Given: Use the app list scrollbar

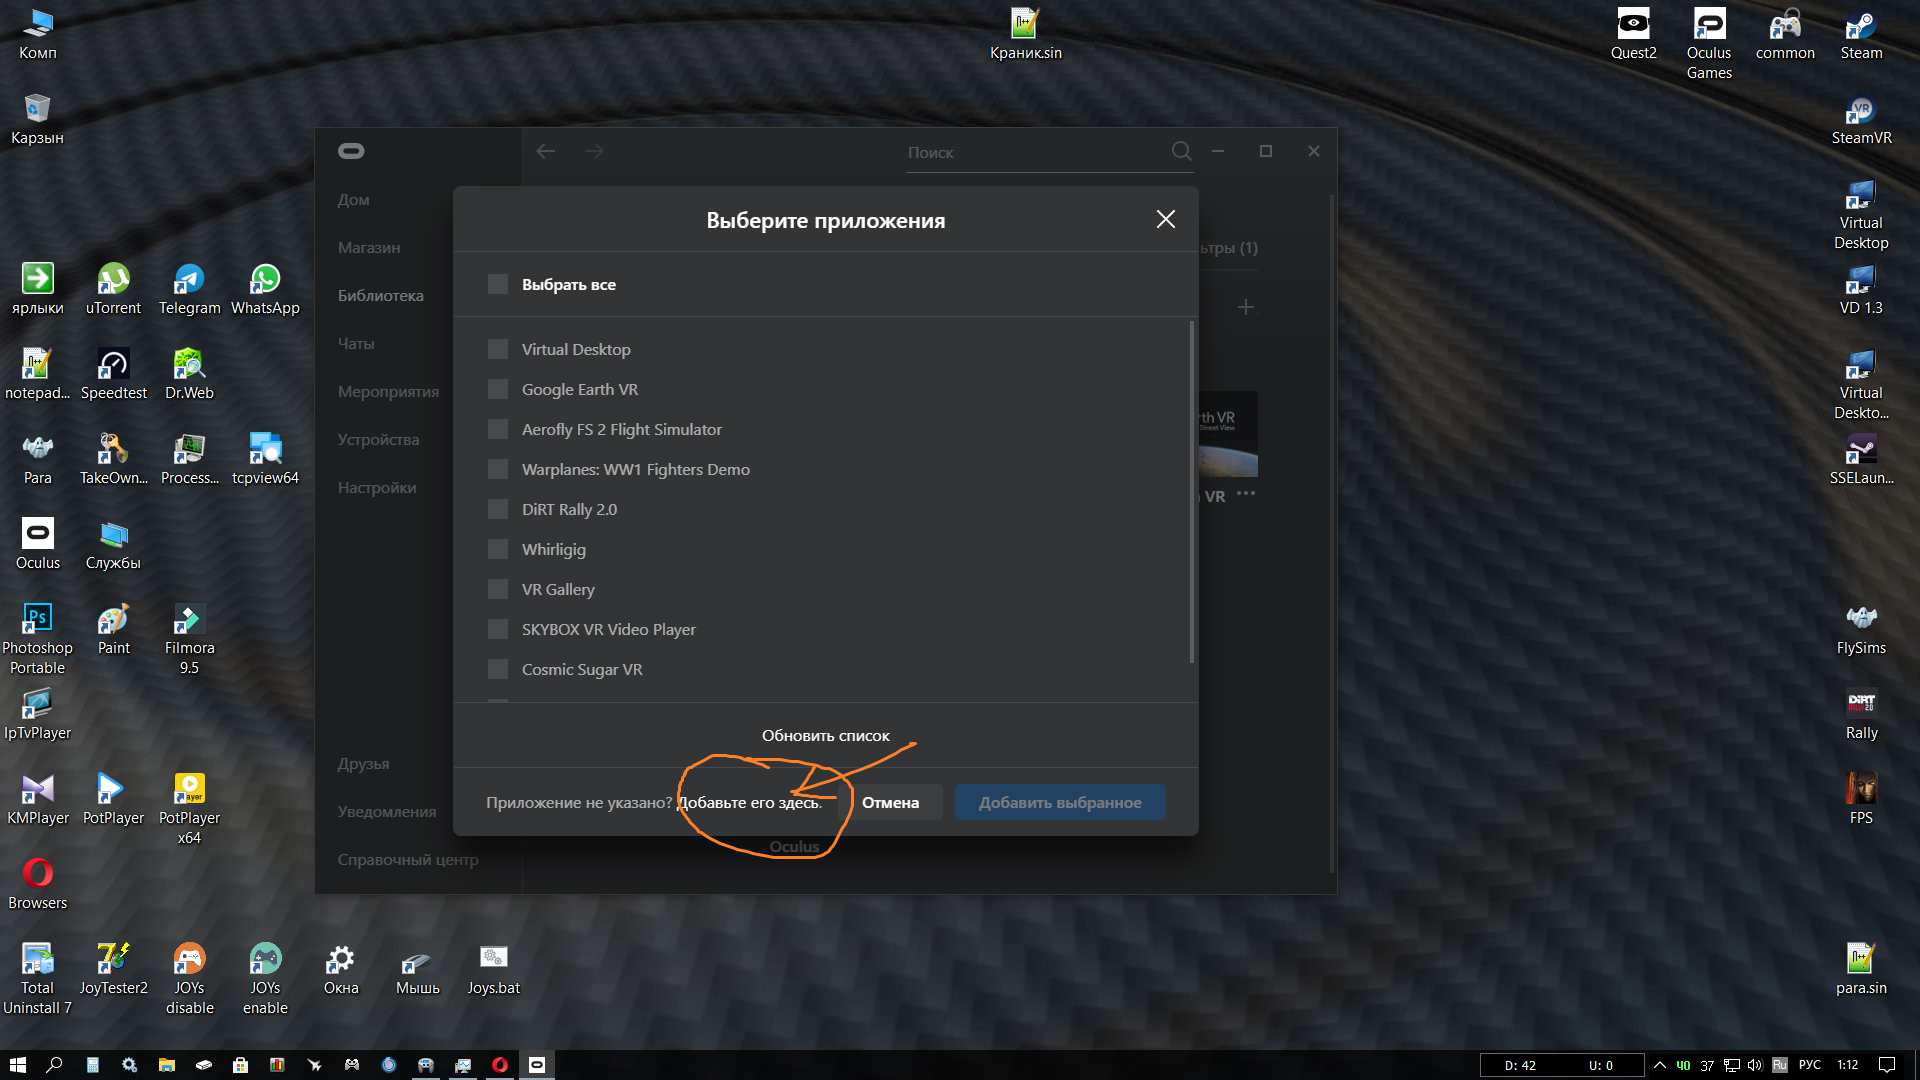Looking at the screenshot, I should [1191, 492].
